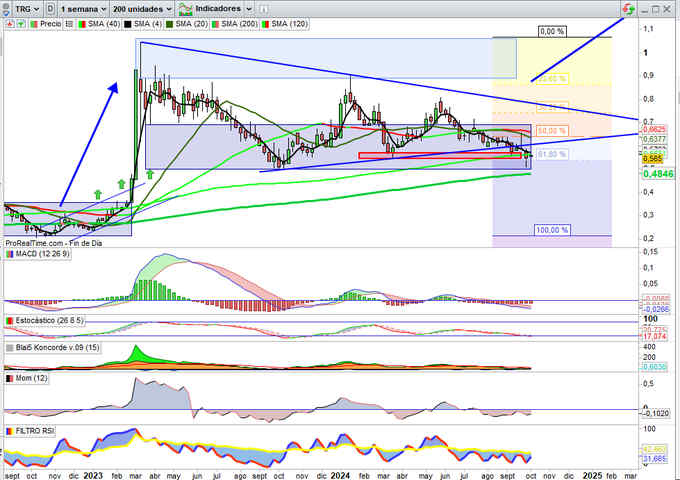The width and height of the screenshot is (680, 480).
Task: Open the Indicadores menu label
Action: [x=218, y=9]
